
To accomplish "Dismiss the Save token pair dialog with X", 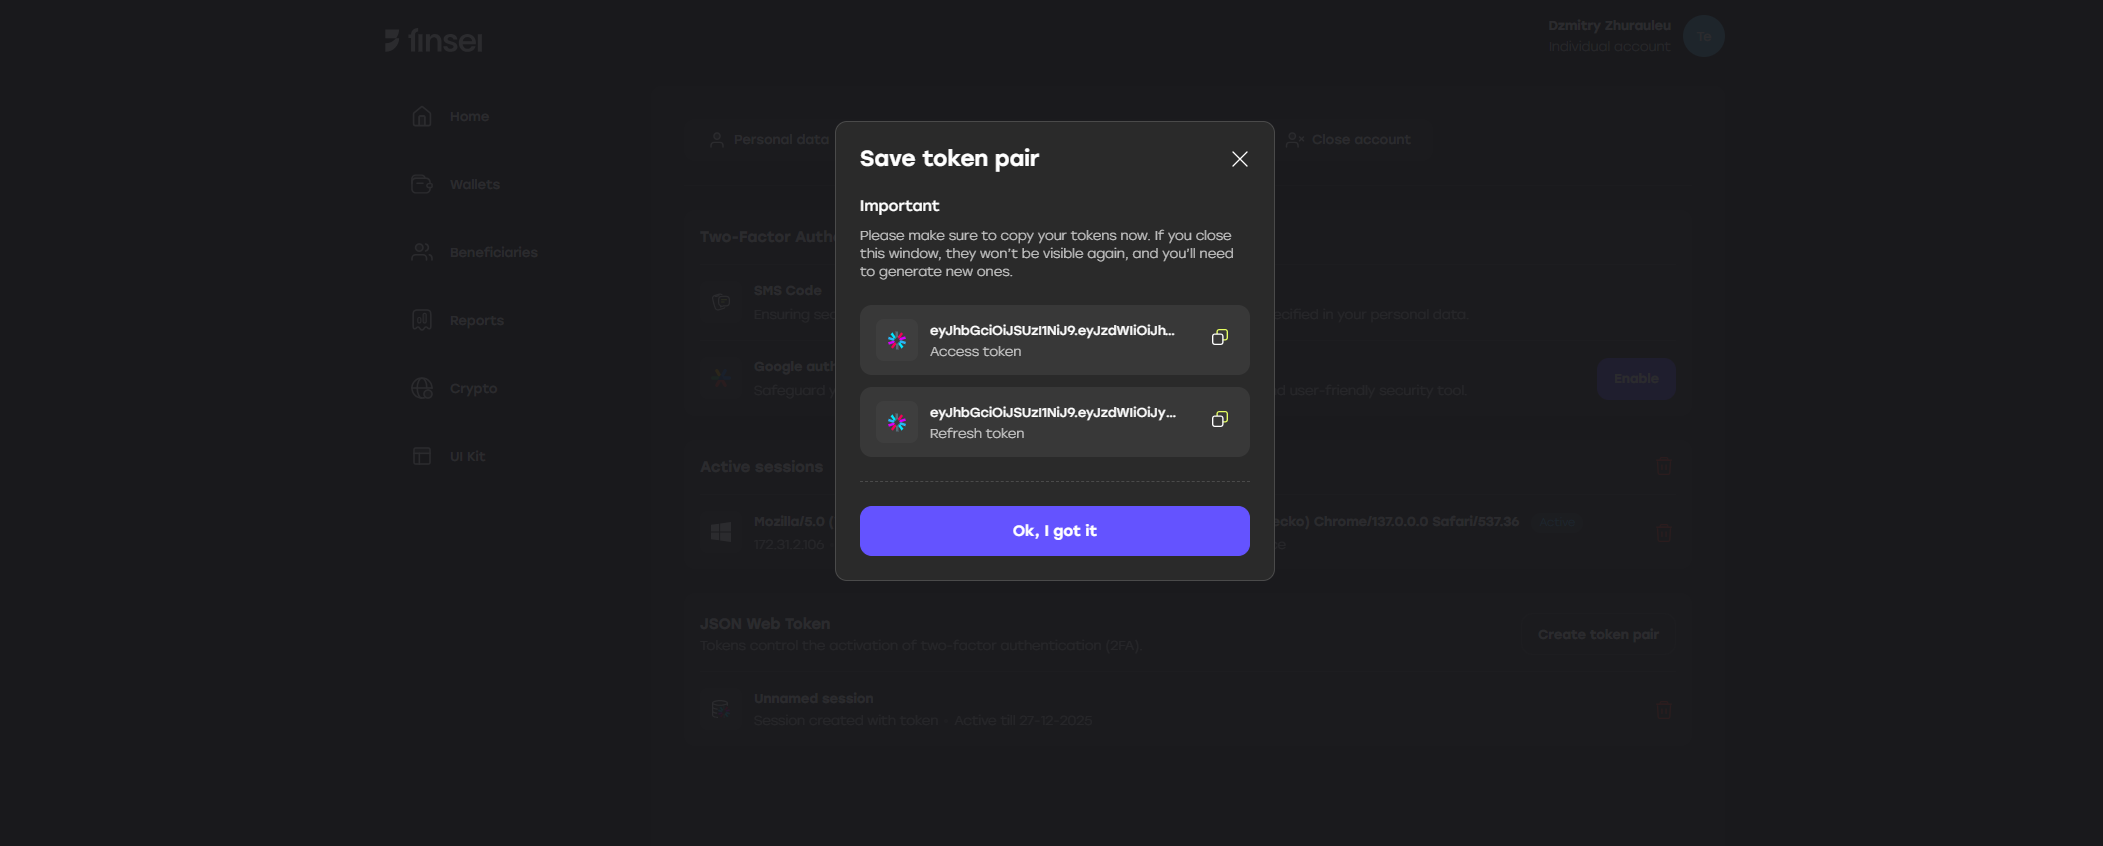I will coord(1239,159).
